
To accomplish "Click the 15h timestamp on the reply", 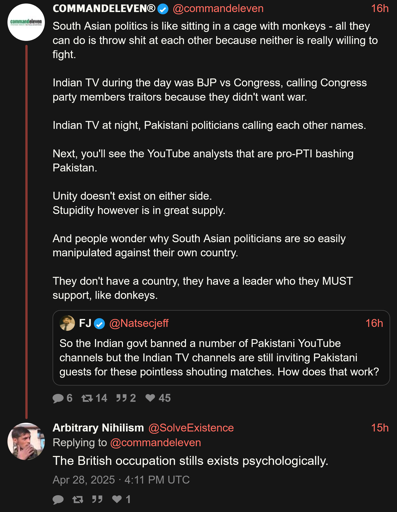I will (380, 428).
